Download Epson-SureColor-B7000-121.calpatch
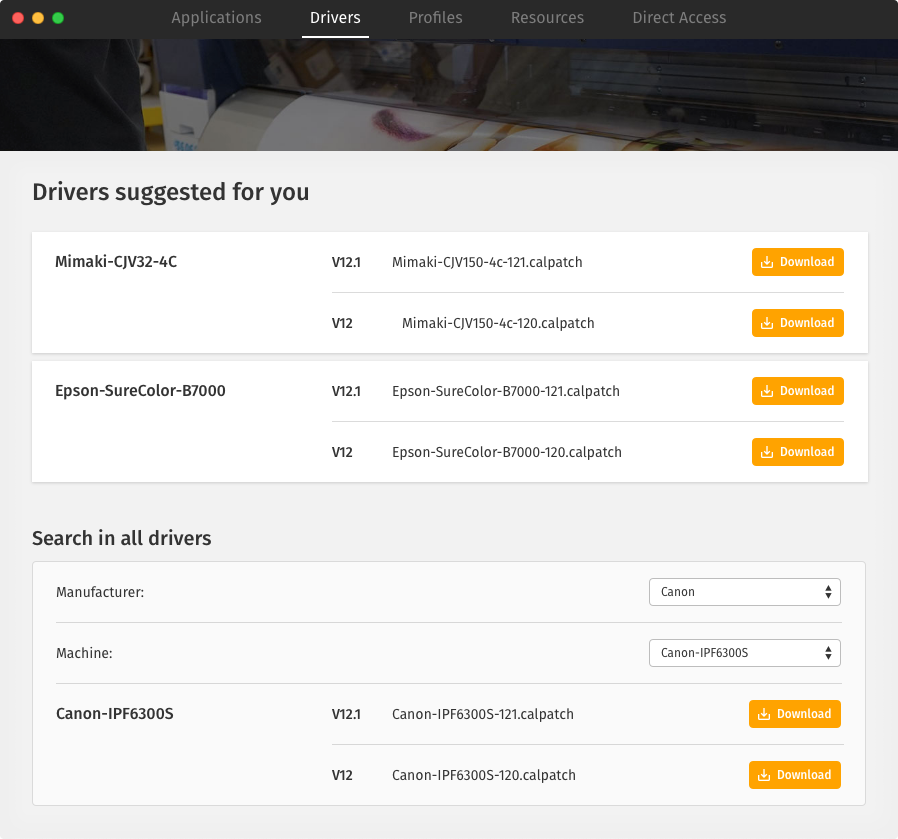 (797, 391)
